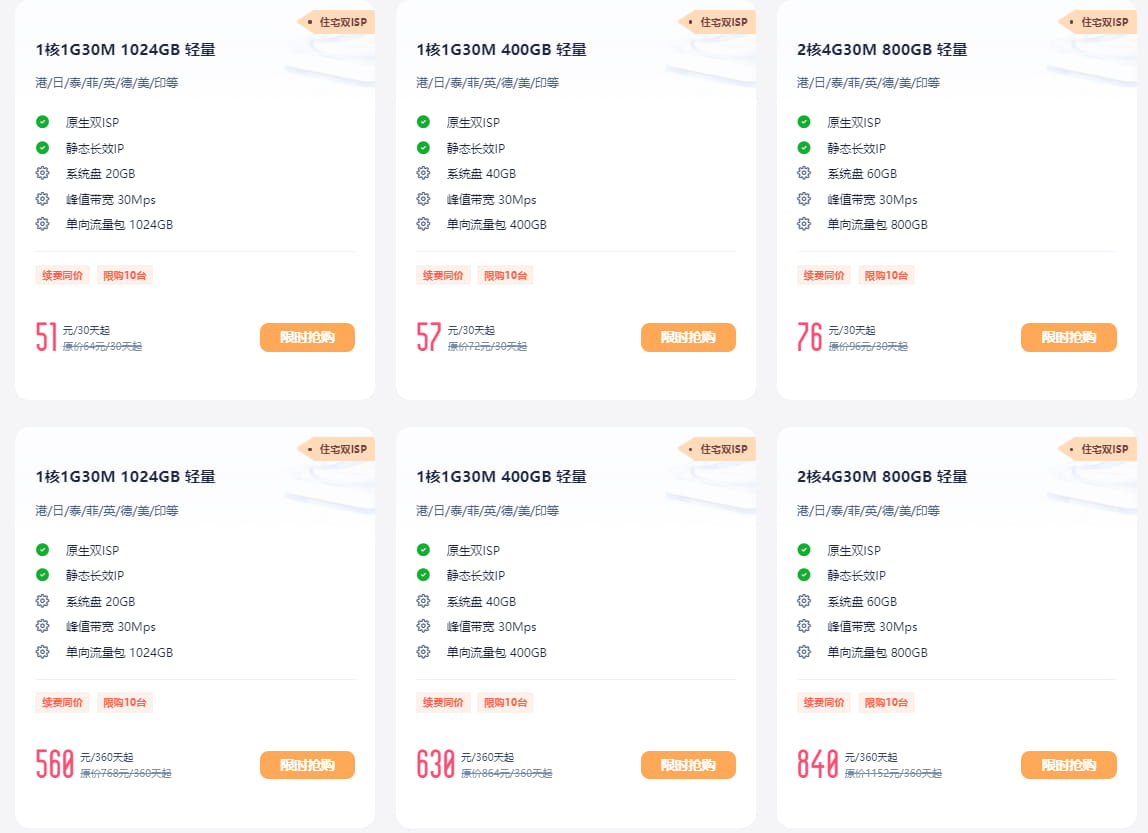Click 住宅双ISP badge on the 76元 plan card
The width and height of the screenshot is (1148, 833).
pos(1100,22)
